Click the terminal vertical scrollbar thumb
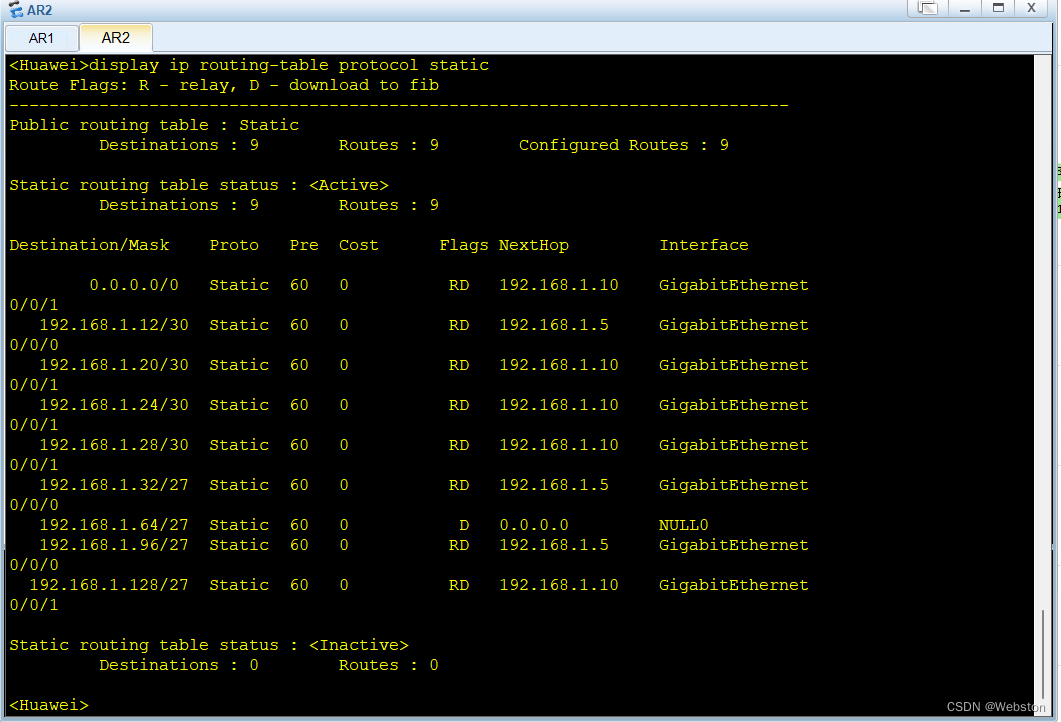 (x=1043, y=655)
